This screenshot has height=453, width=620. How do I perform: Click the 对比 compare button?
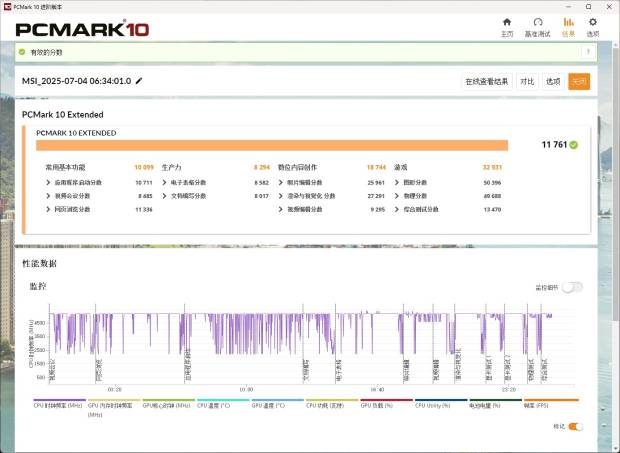[x=527, y=81]
